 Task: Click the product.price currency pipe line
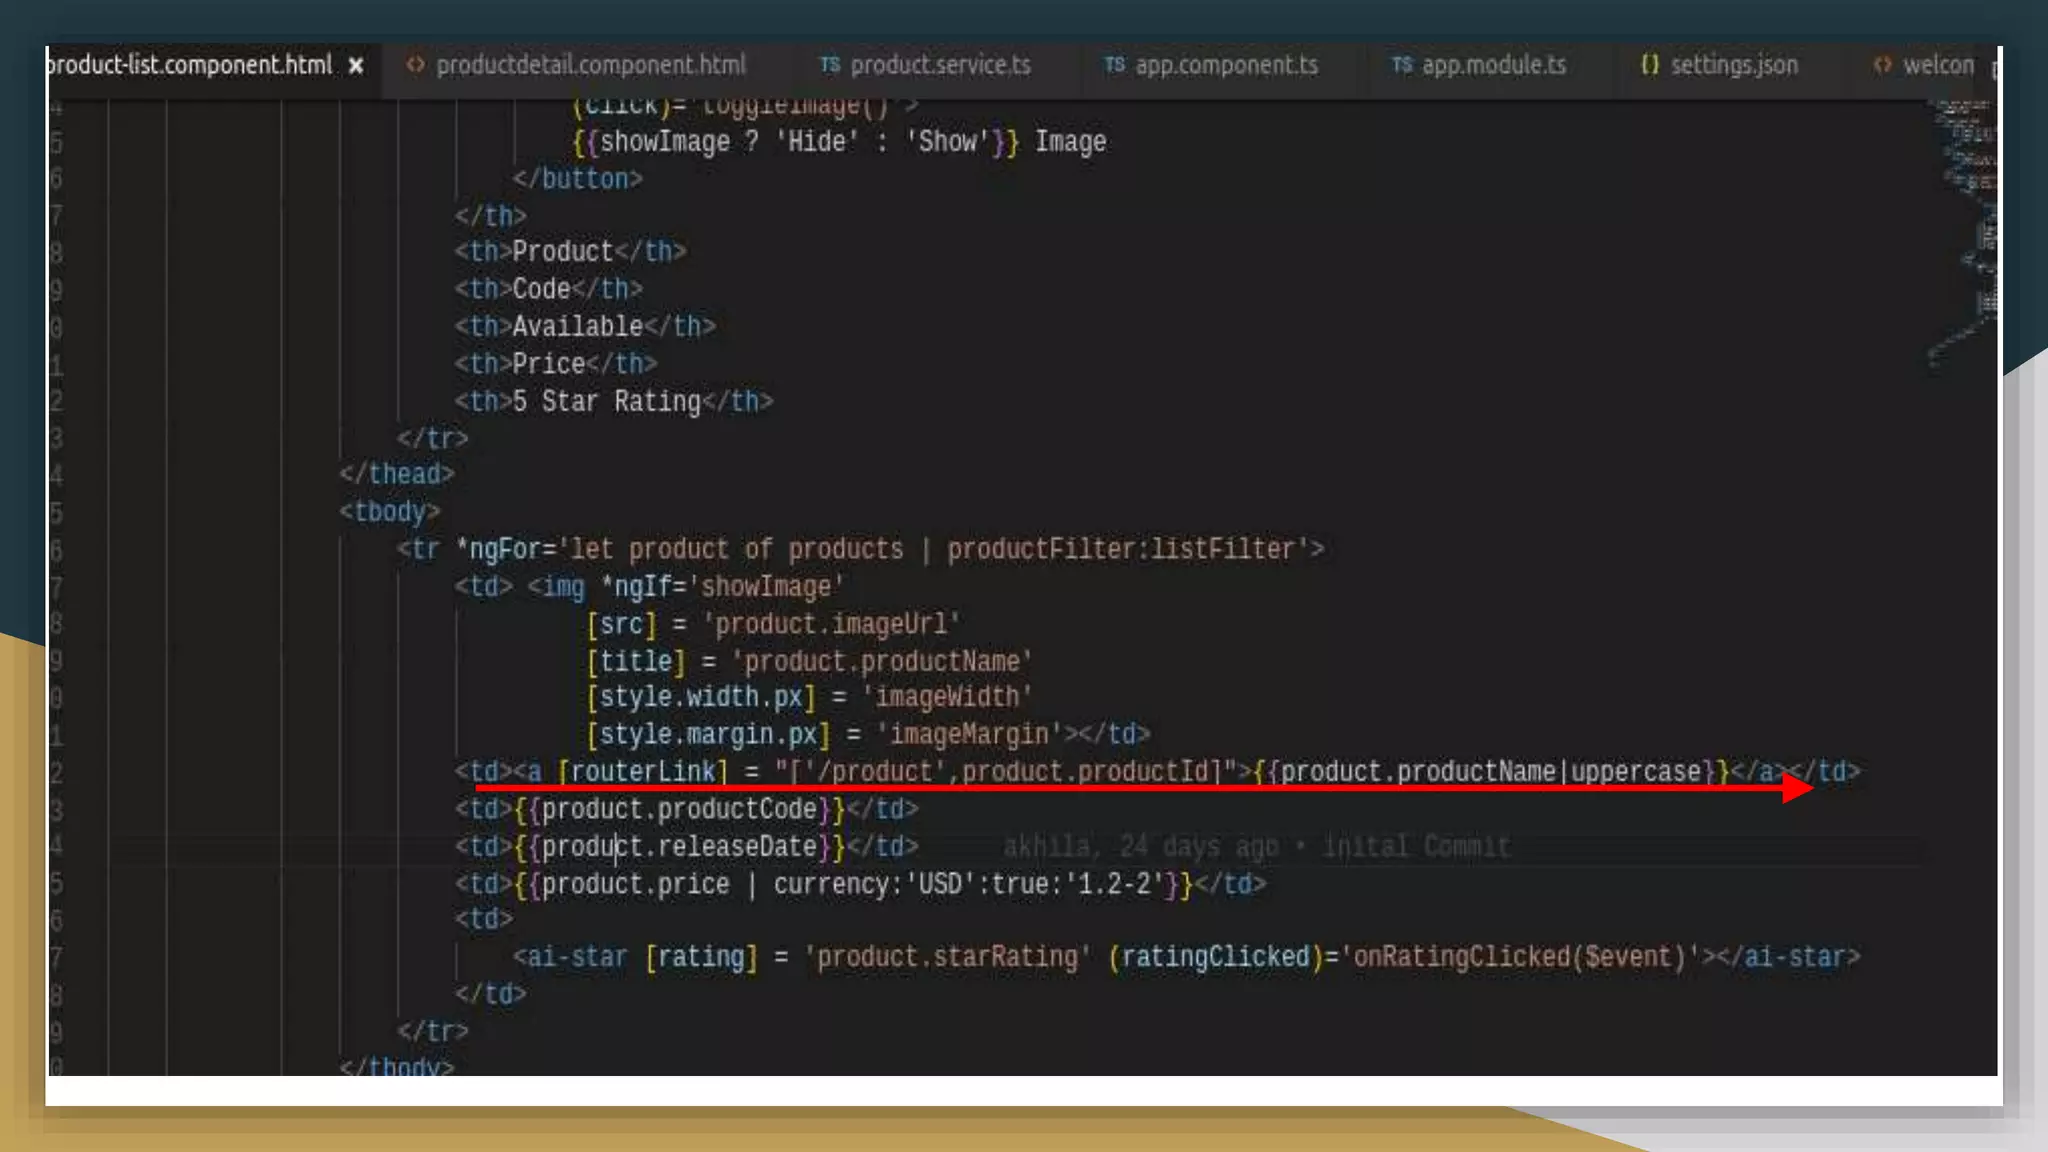[860, 884]
